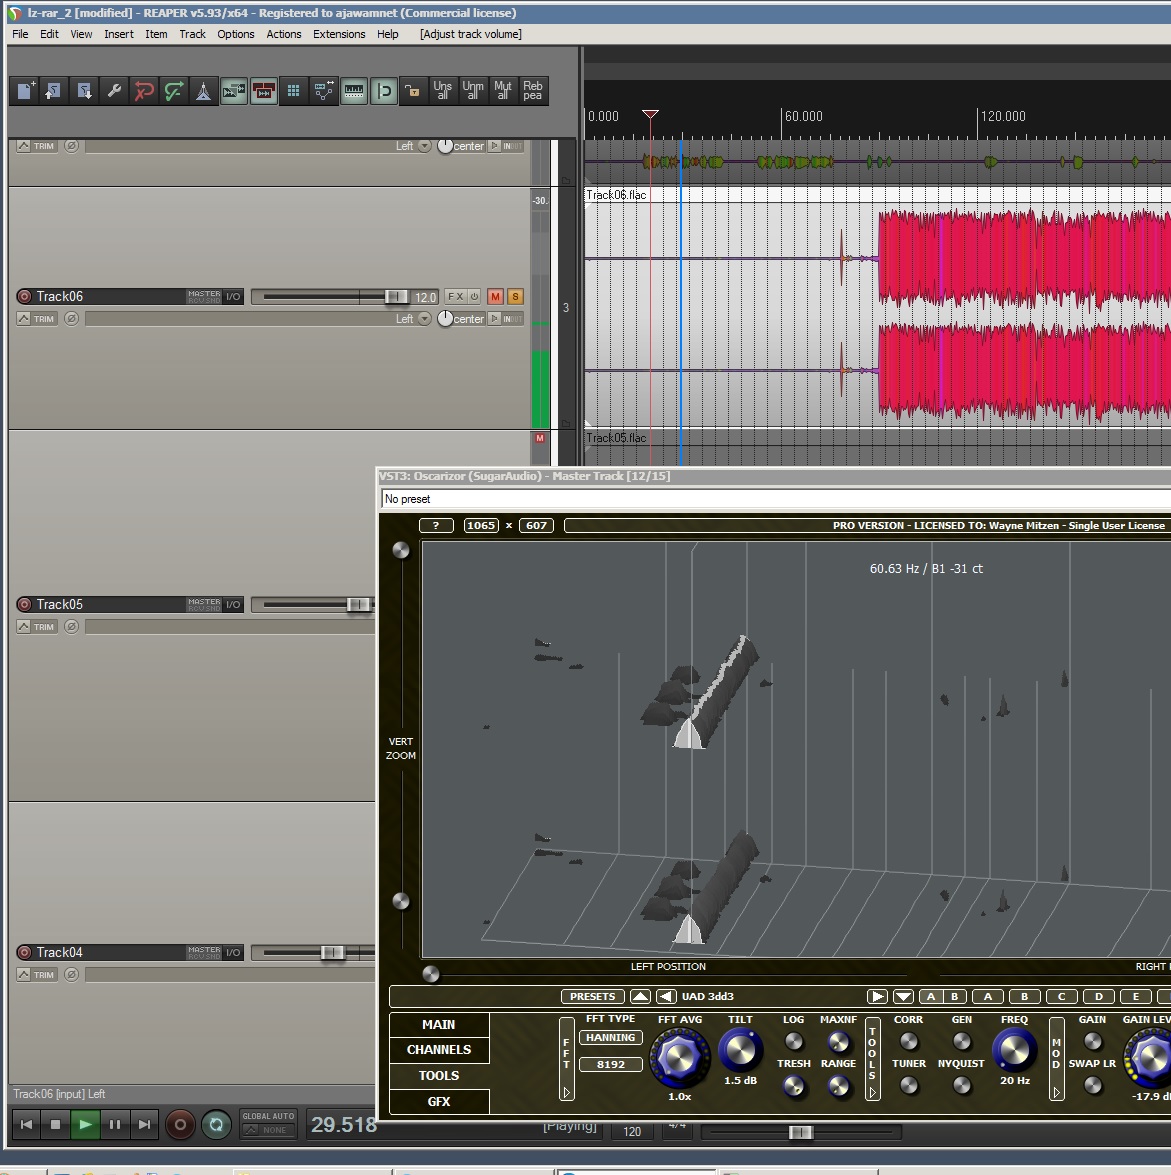Click the 'Mut all' toolbar button

(503, 91)
